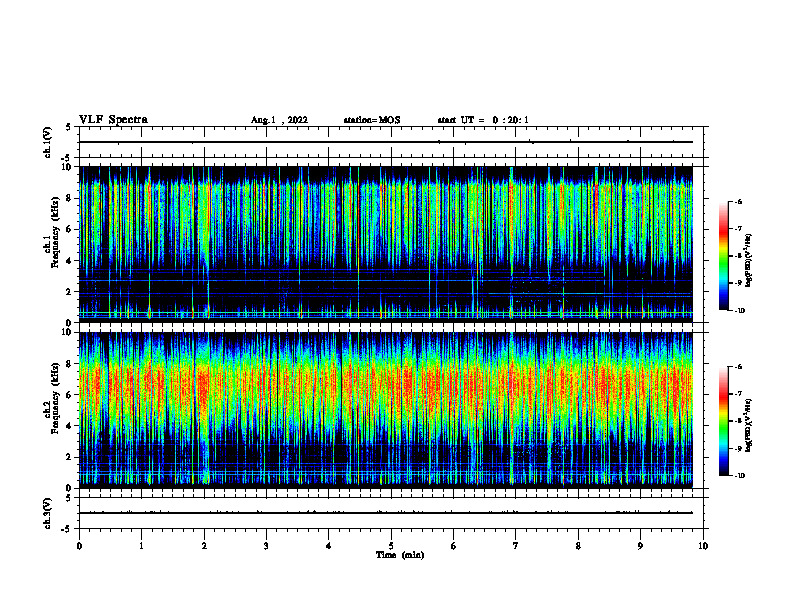Click the "3" tick on the time axis

(x=266, y=546)
